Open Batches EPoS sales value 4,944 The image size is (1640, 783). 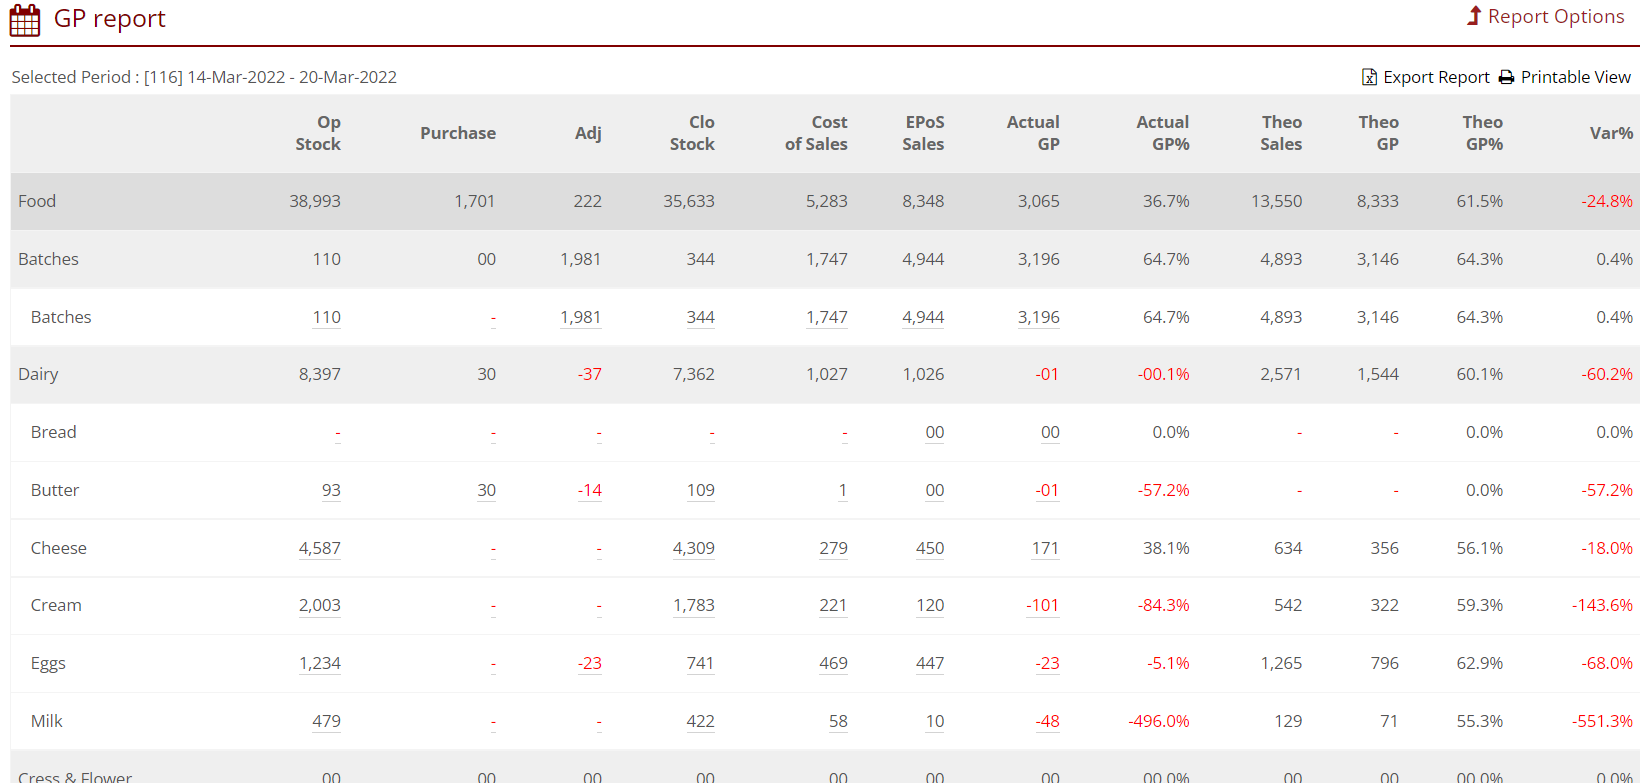pyautogui.click(x=922, y=317)
